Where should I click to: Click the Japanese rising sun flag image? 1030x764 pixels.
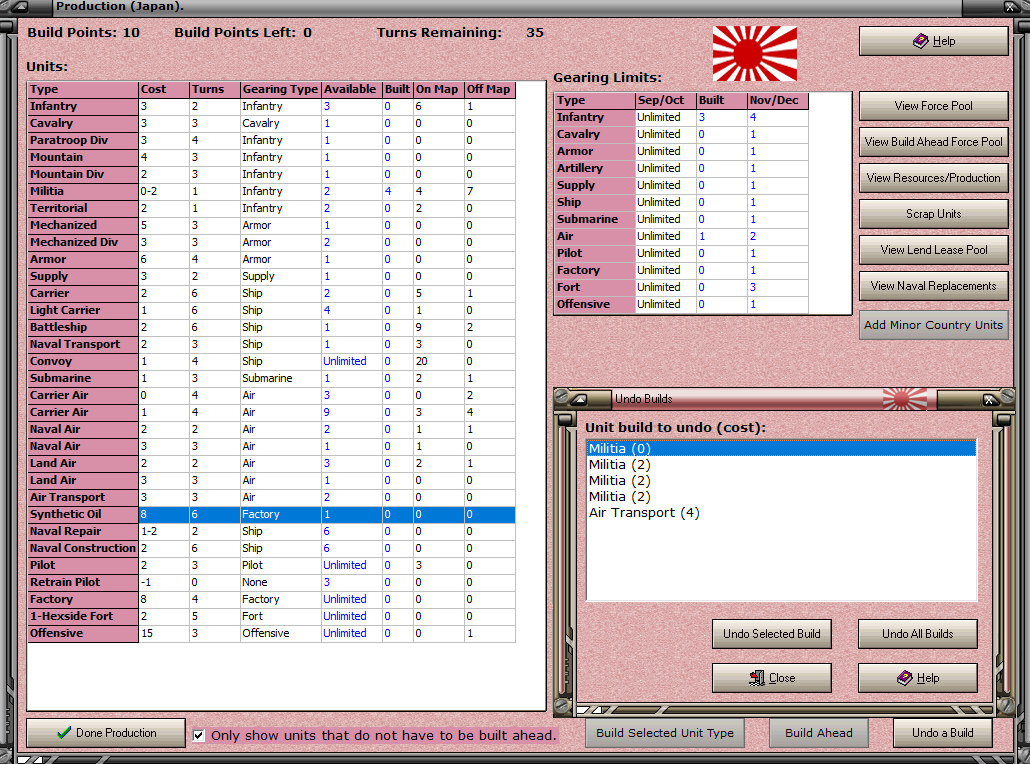755,53
